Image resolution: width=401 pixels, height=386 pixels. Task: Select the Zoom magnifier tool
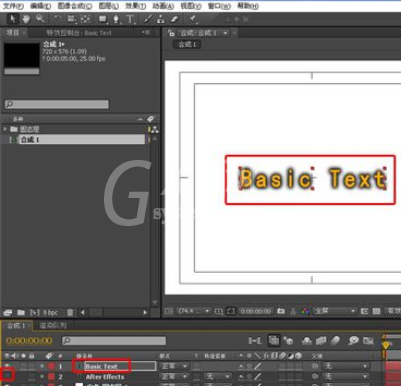pyautogui.click(x=40, y=19)
